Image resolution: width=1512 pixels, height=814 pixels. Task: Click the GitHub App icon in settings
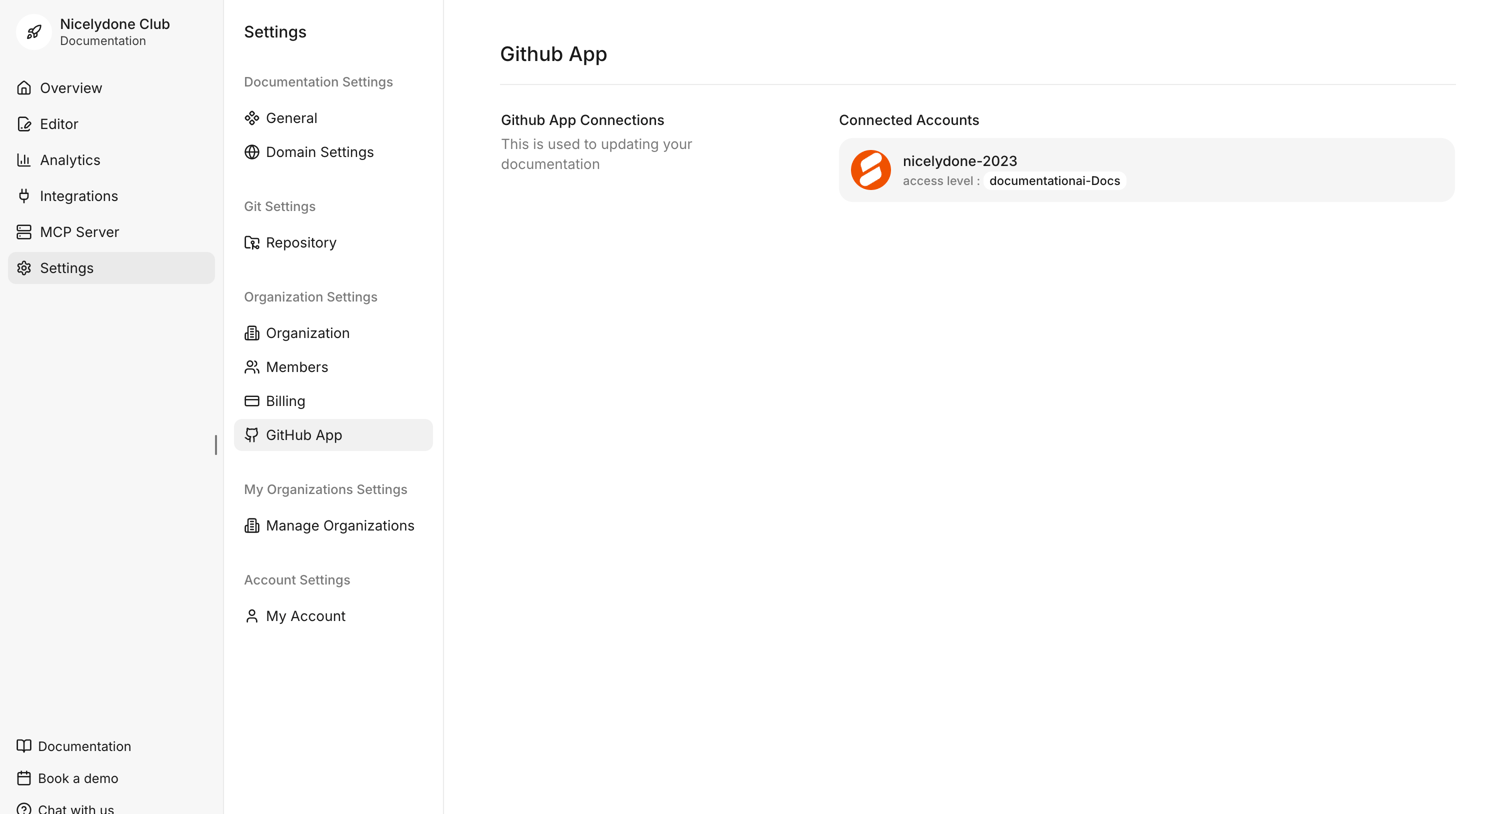click(252, 435)
